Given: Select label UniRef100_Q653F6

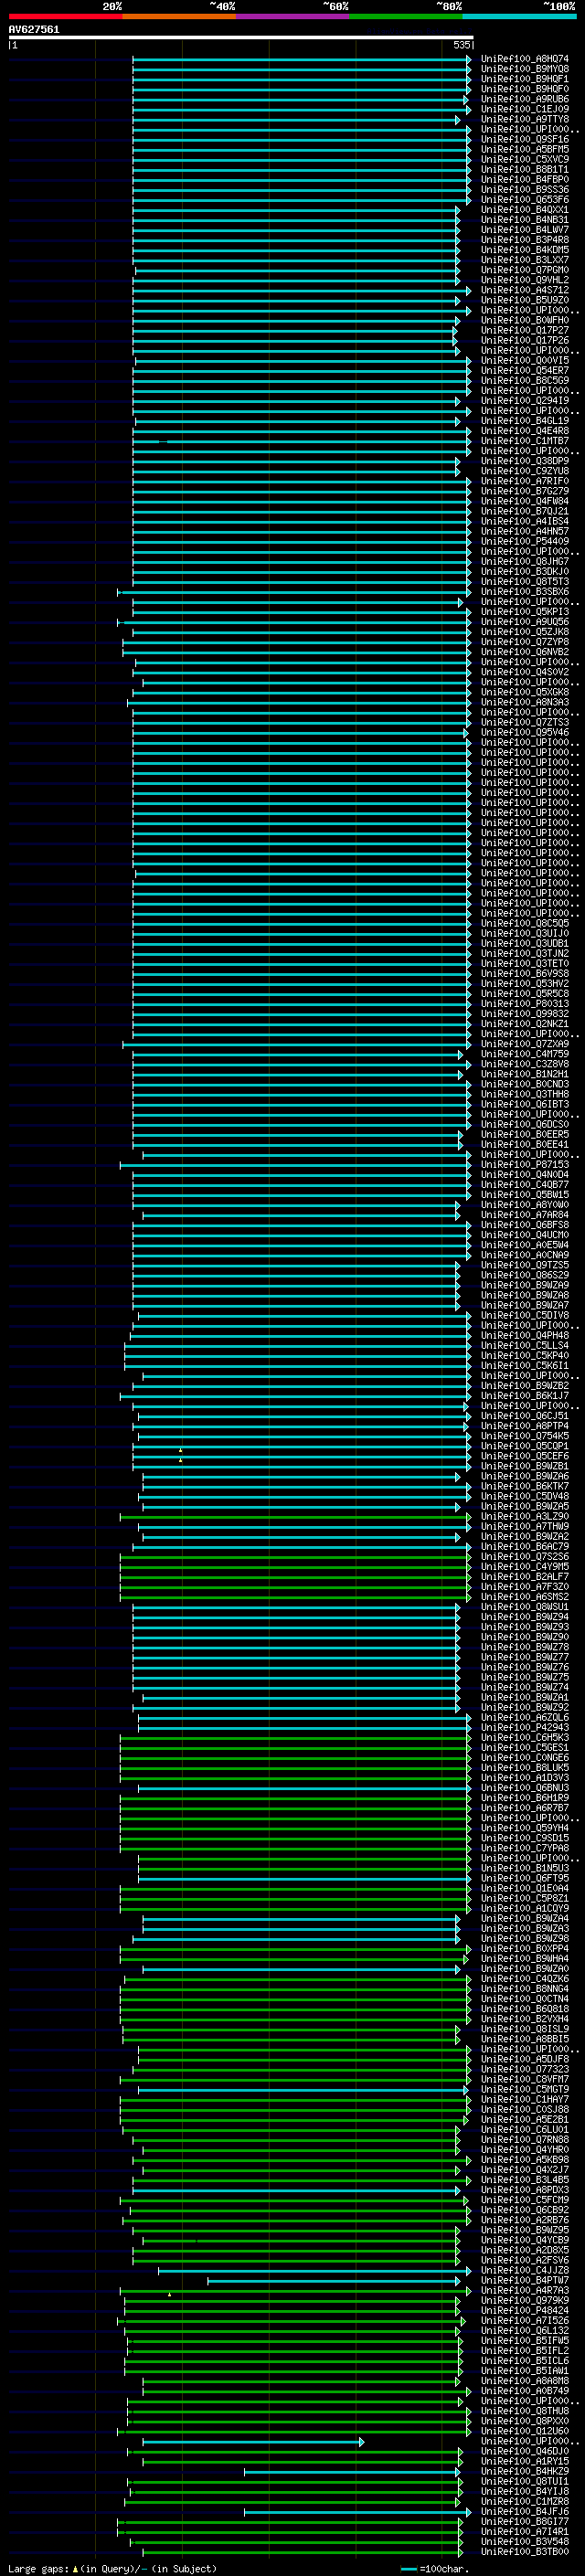Looking at the screenshot, I should coord(525,200).
